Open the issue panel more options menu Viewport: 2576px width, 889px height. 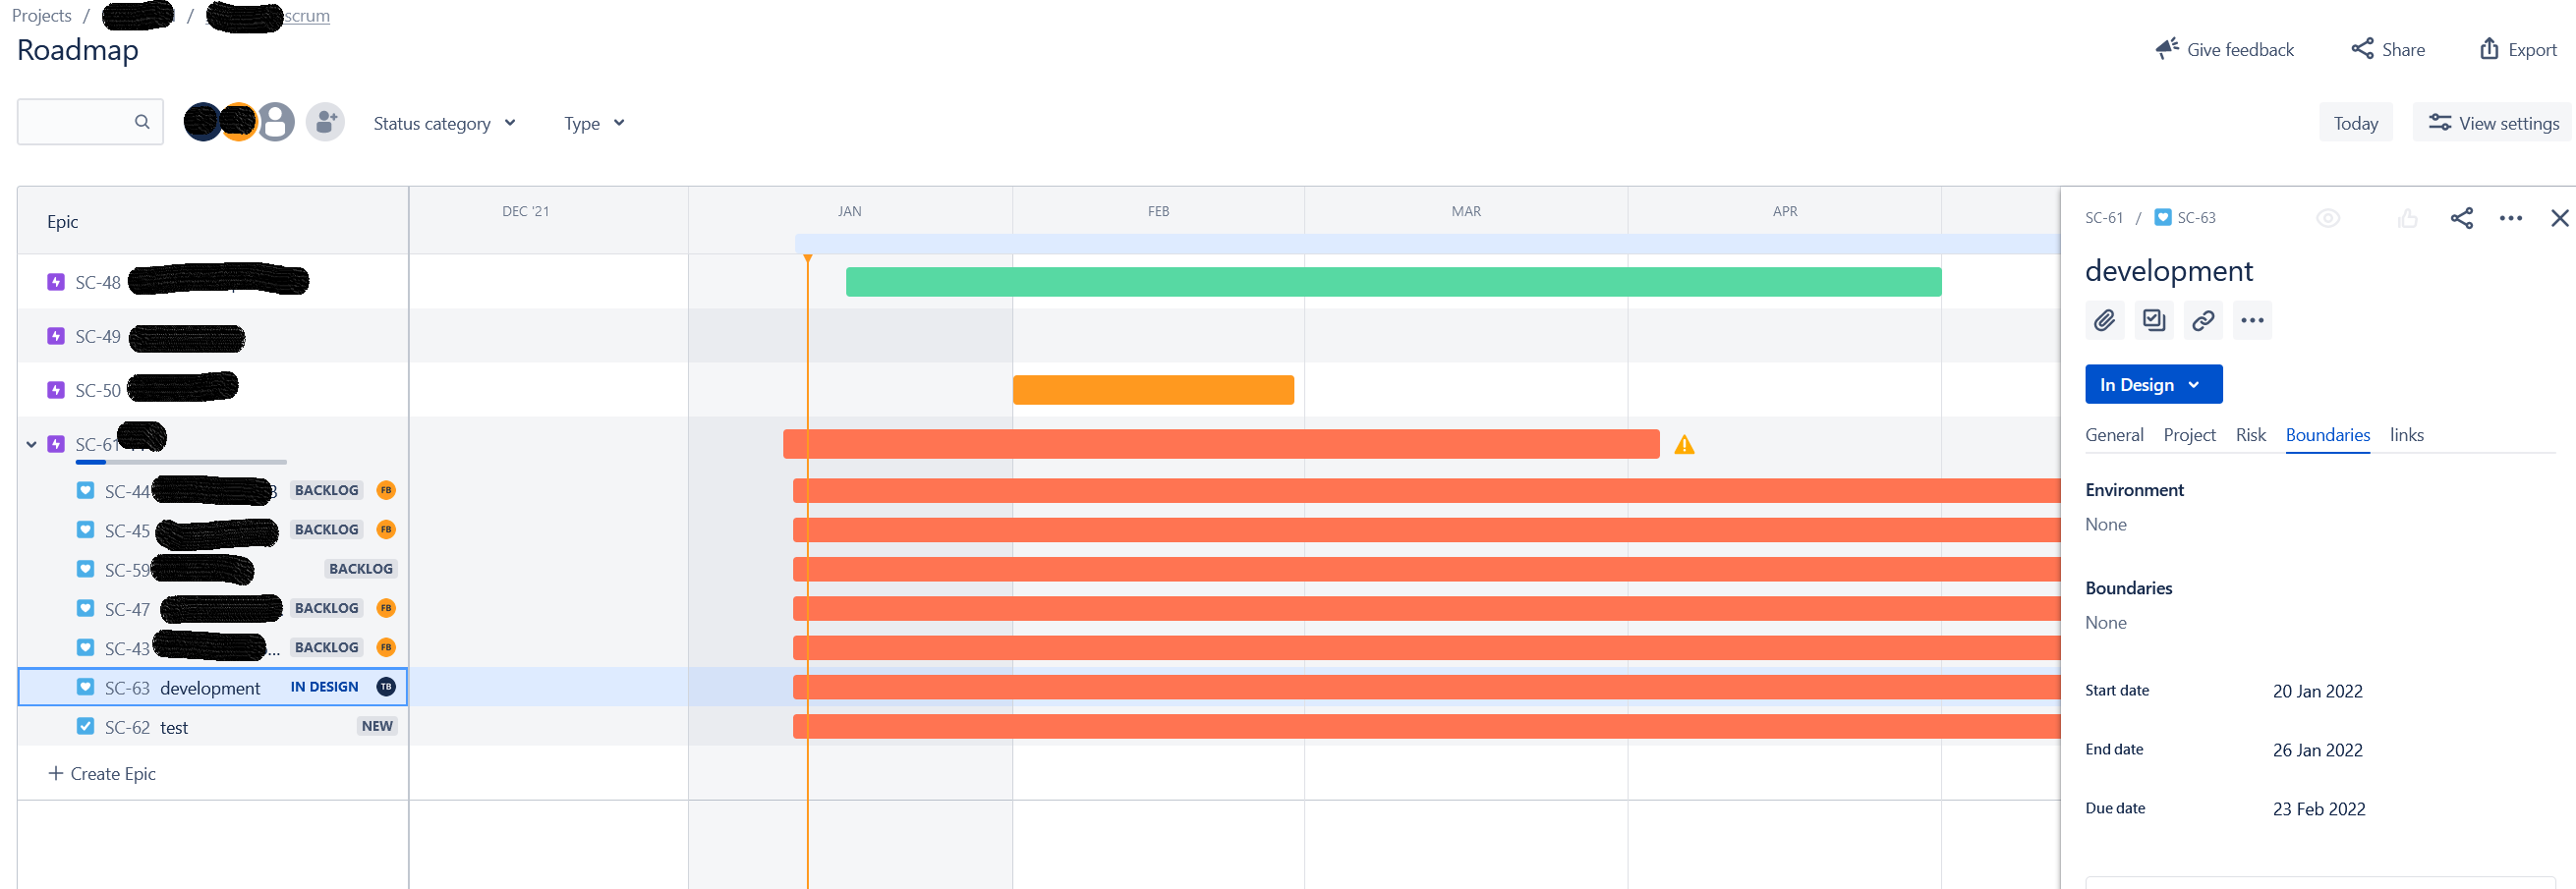click(2511, 218)
